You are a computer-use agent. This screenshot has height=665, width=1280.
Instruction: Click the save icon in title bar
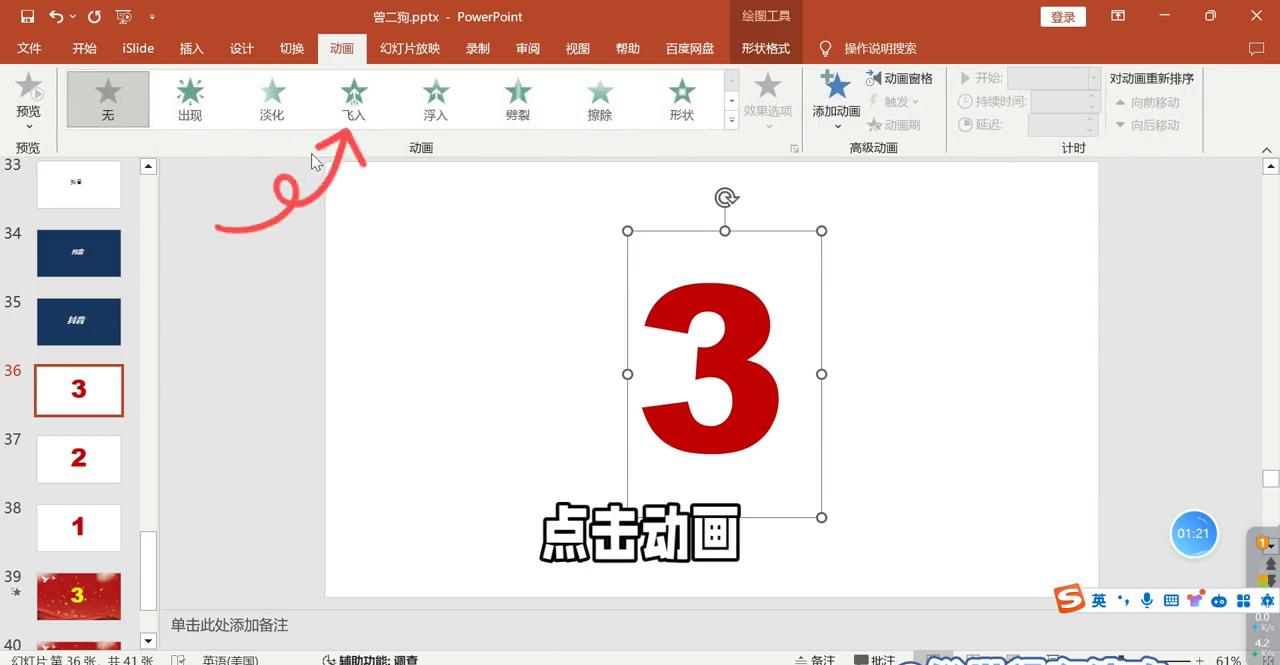(27, 17)
